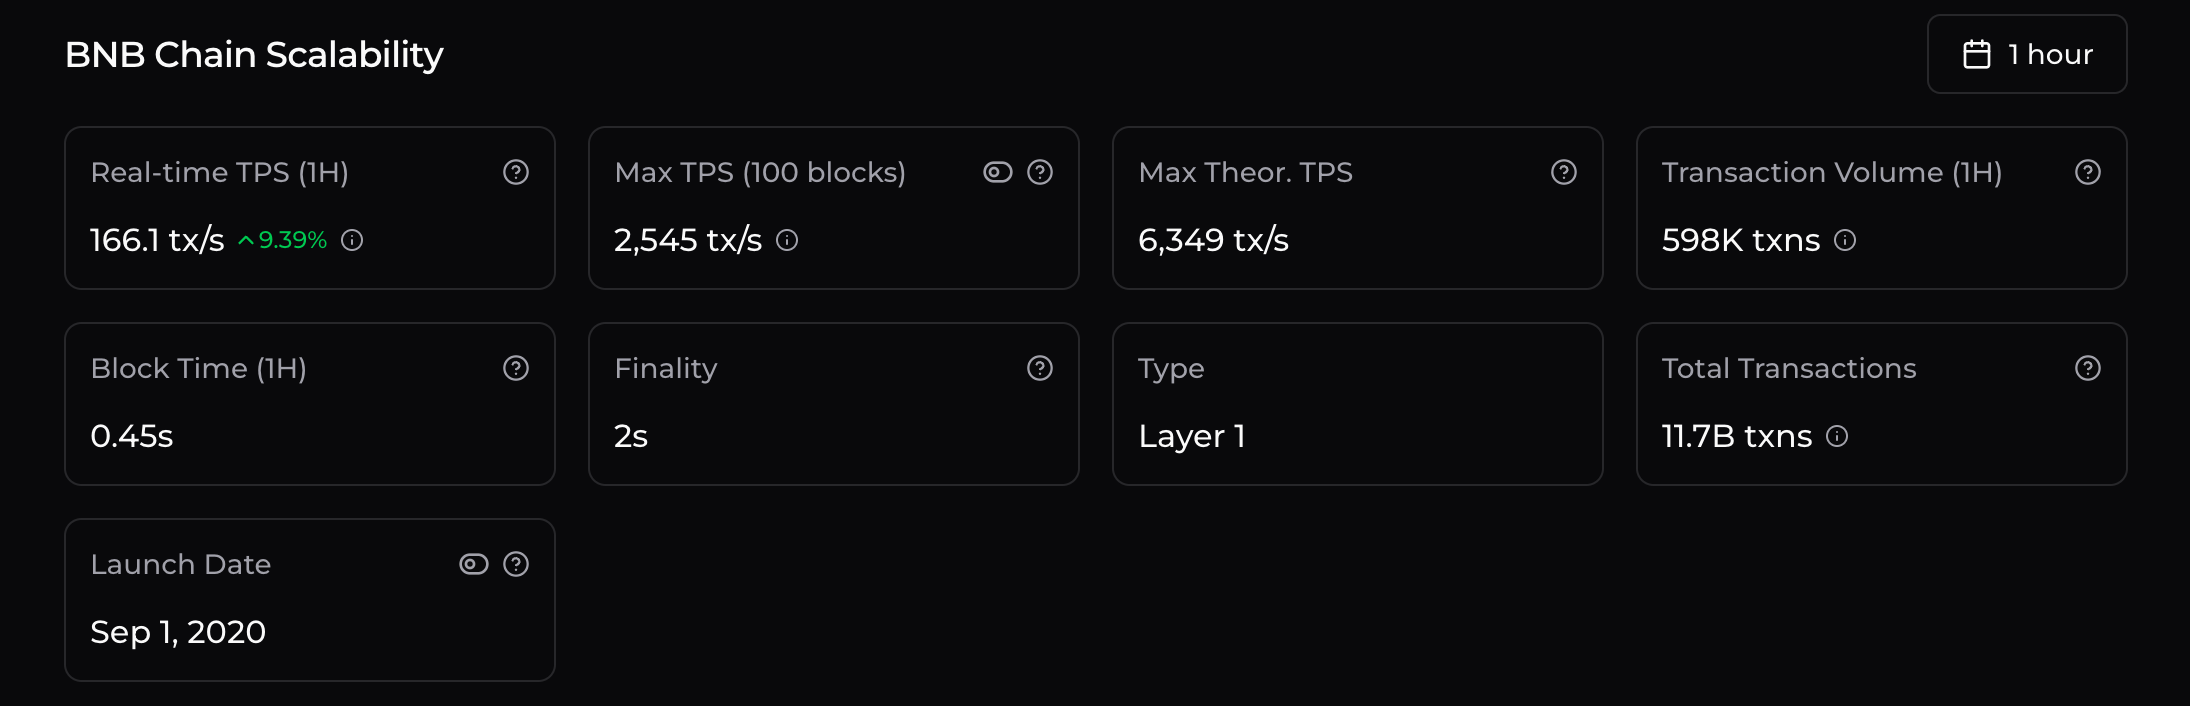Open the calendar icon in the time selector
Viewport: 2190px width, 706px height.
pos(1978,54)
